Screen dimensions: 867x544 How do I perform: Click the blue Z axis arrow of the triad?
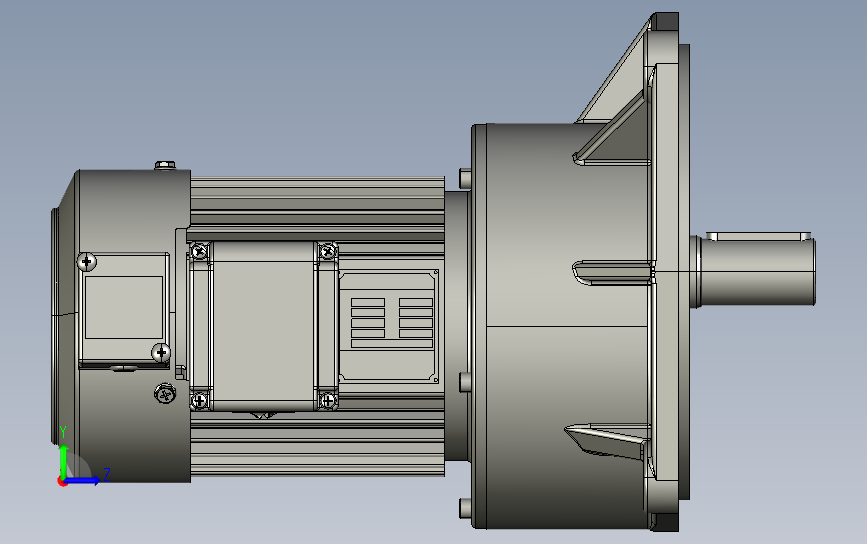(83, 480)
